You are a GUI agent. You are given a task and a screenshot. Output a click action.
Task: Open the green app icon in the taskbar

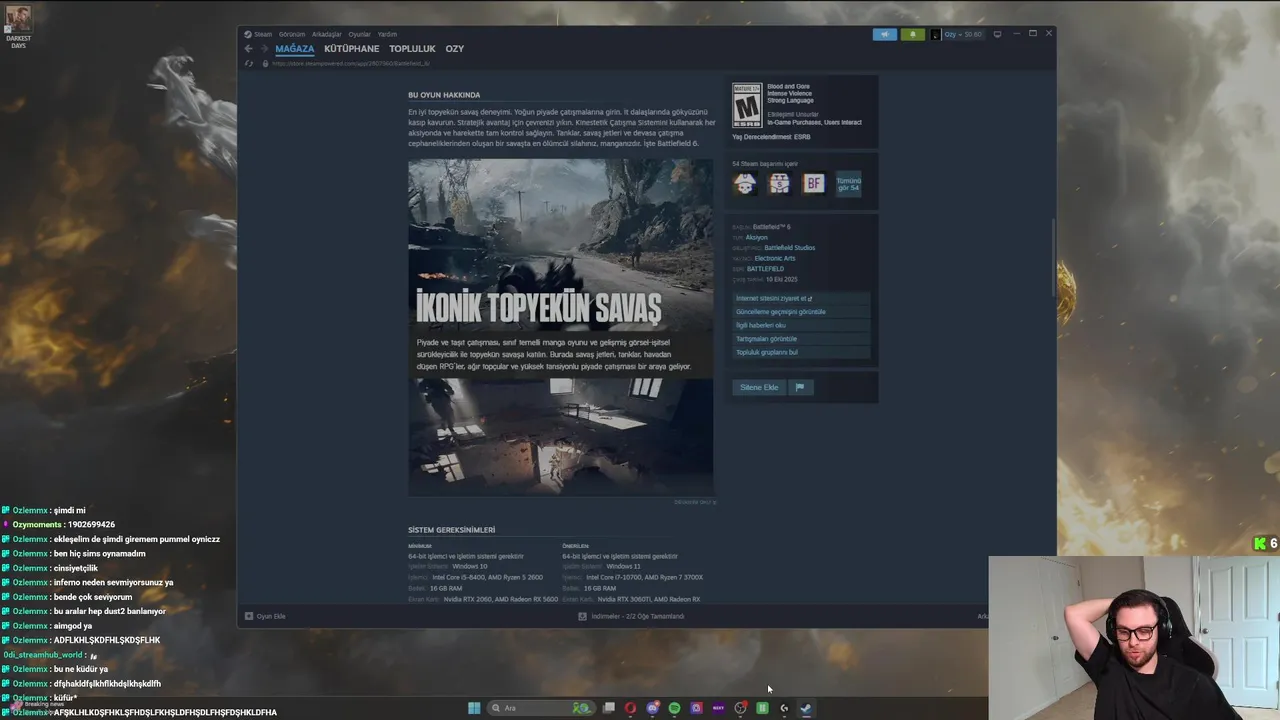click(762, 708)
